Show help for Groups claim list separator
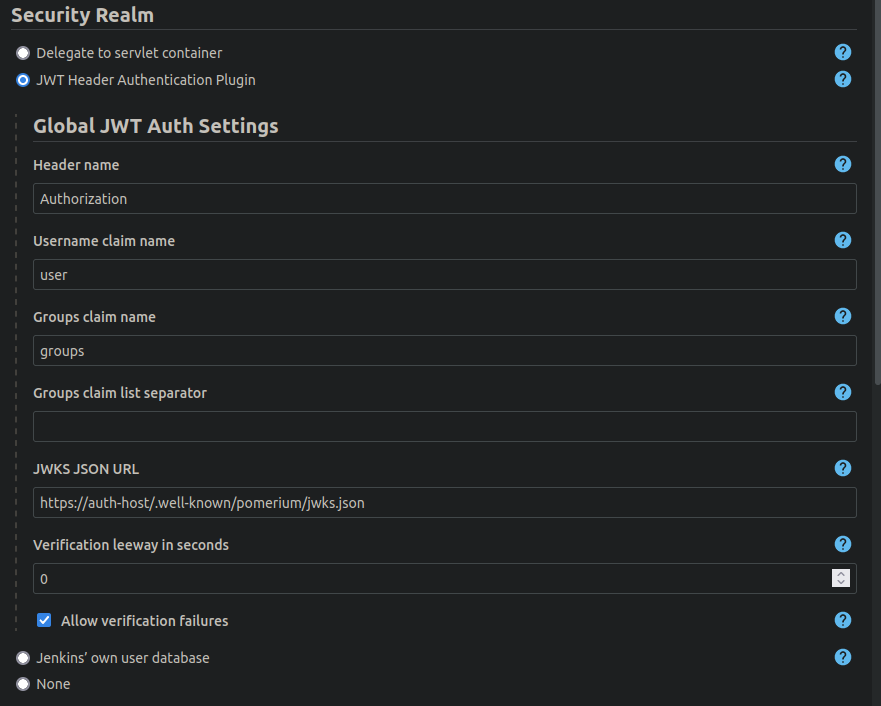The image size is (881, 706). pos(842,392)
